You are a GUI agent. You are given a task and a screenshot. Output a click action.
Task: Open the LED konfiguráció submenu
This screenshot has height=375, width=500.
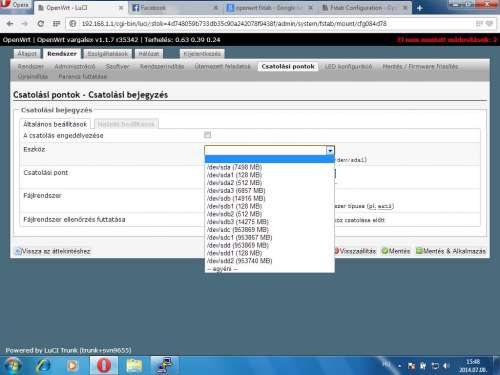(348, 66)
